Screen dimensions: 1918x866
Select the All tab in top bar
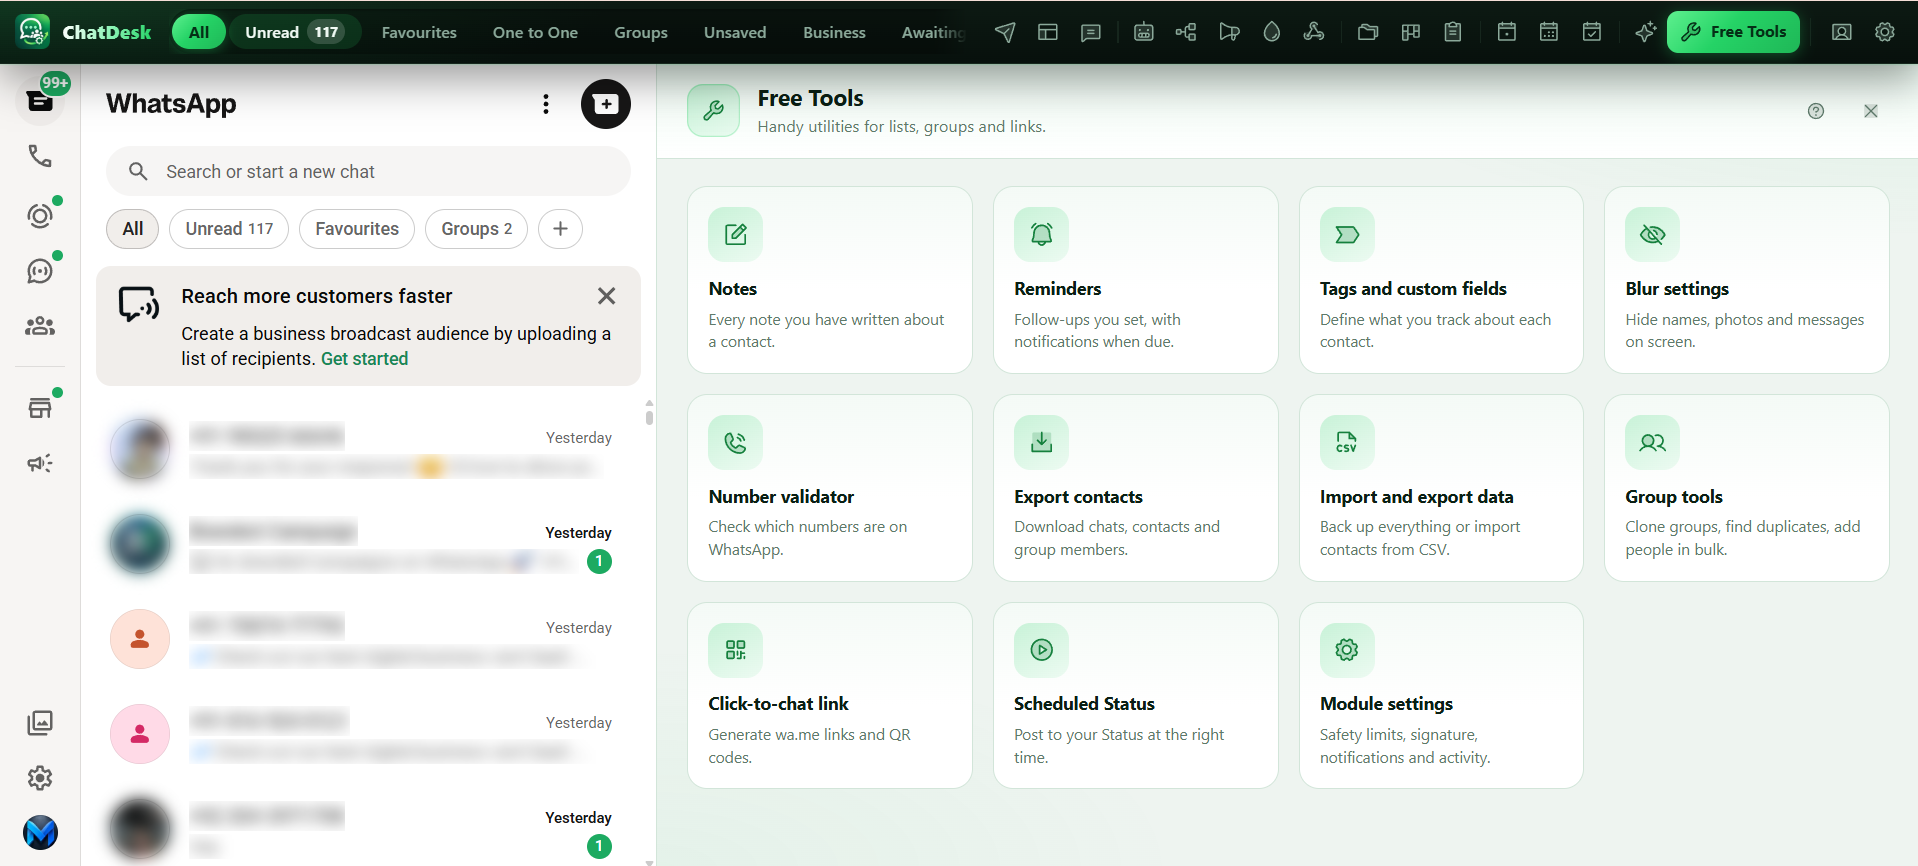199,32
